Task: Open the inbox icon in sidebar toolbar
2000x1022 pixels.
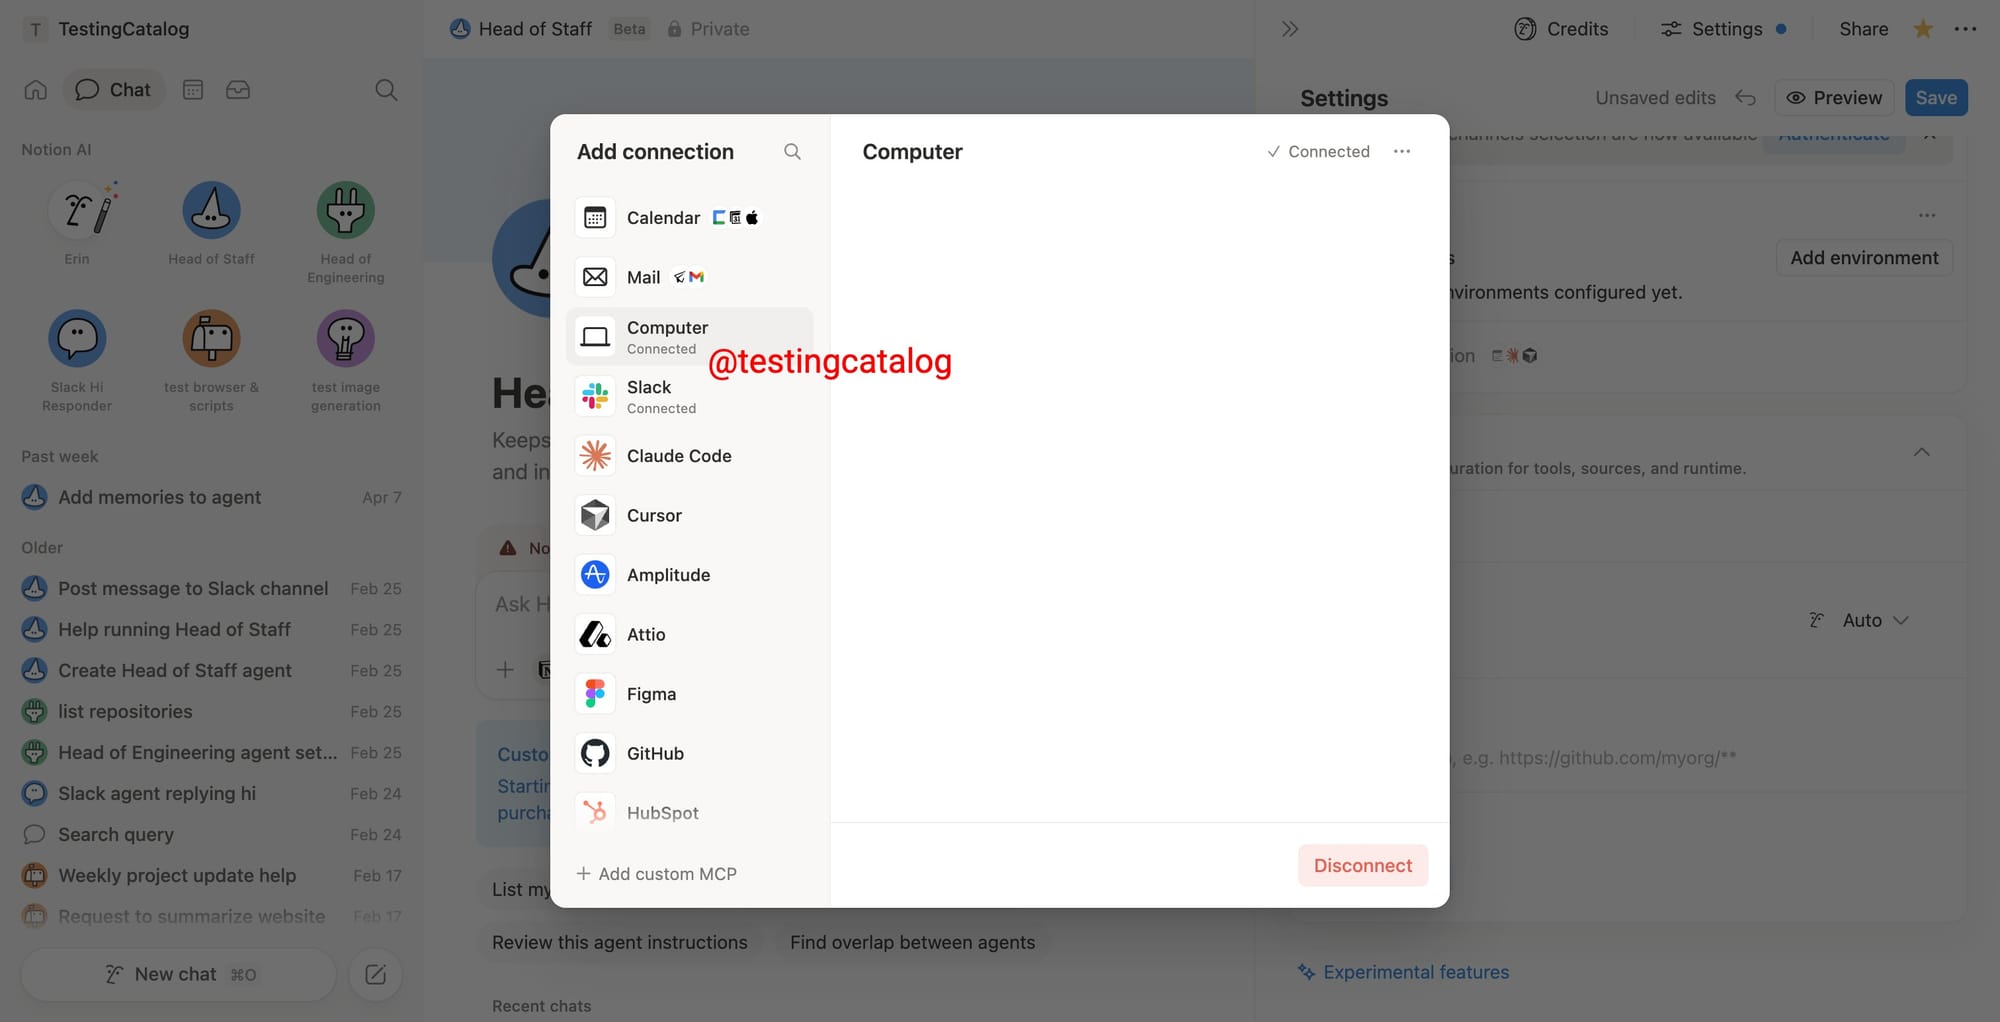Action: coord(238,90)
